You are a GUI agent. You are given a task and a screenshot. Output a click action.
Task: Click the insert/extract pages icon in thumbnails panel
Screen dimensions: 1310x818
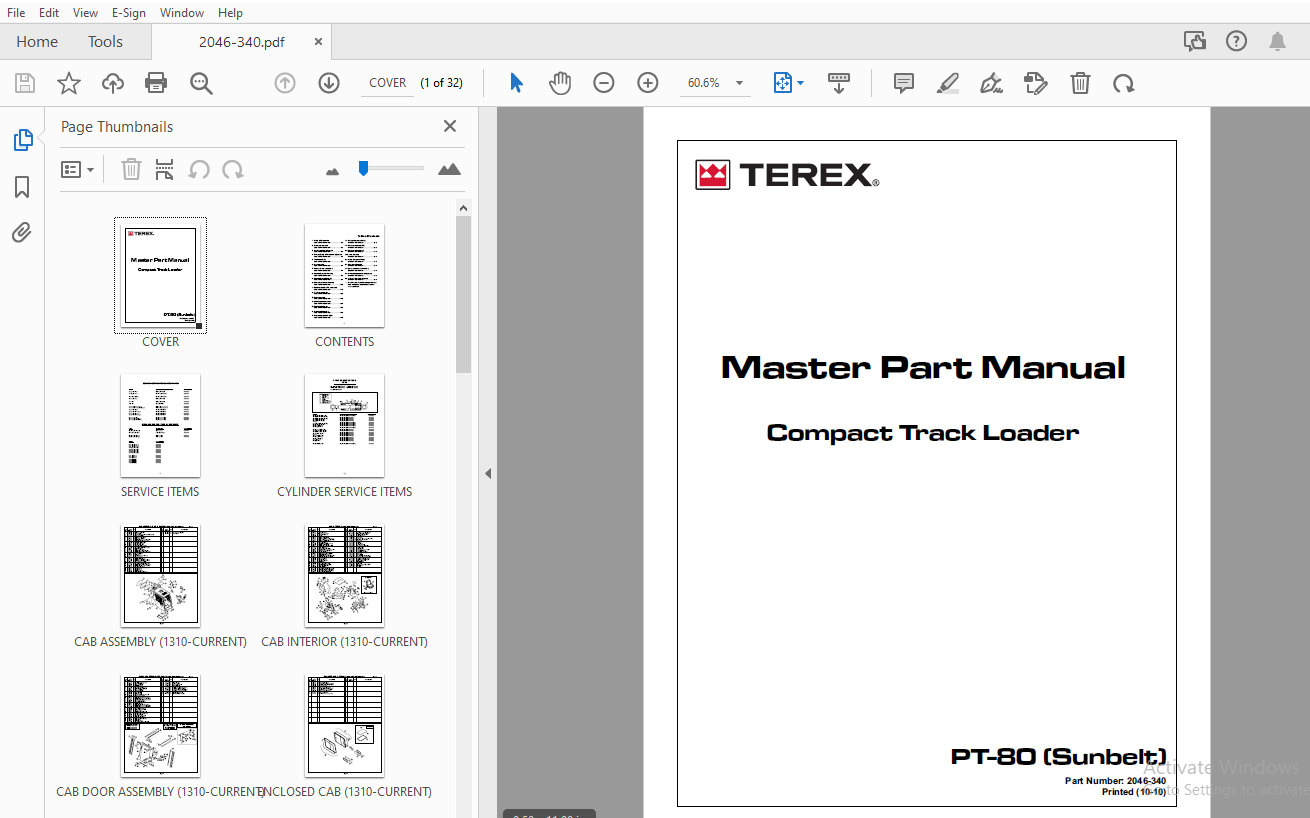coord(165,169)
